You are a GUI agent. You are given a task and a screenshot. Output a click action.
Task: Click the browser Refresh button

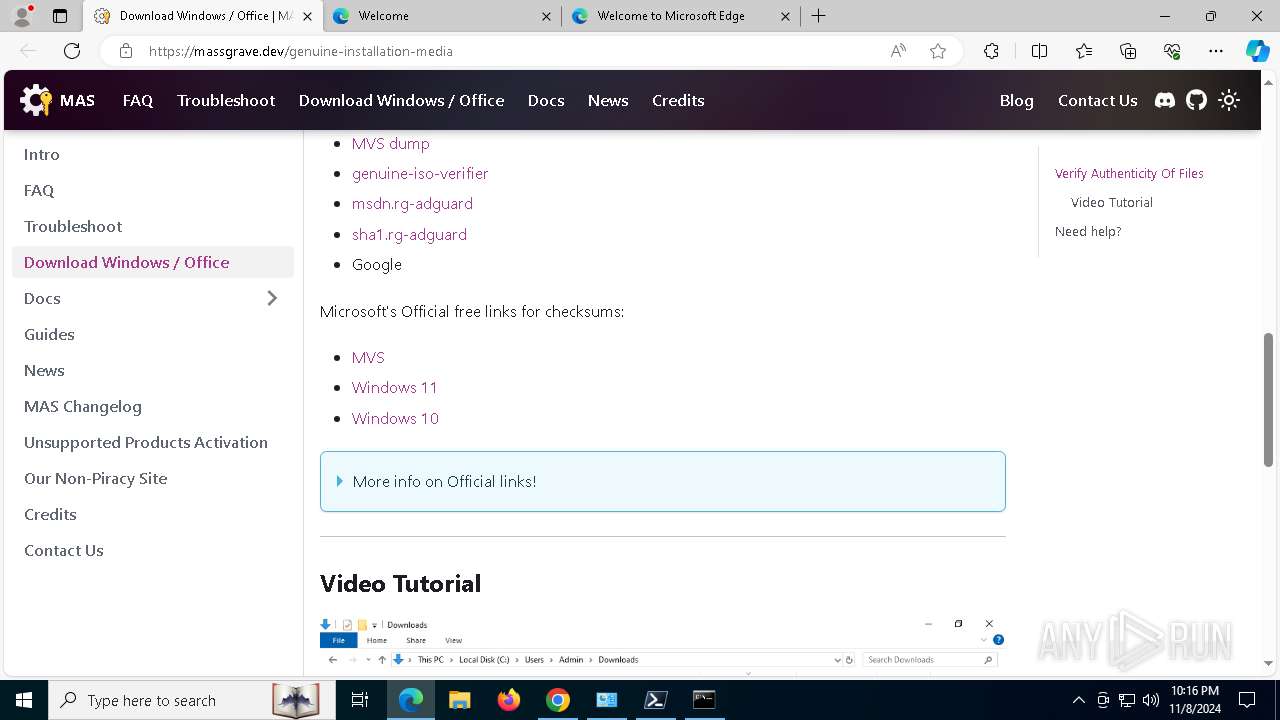[x=72, y=51]
